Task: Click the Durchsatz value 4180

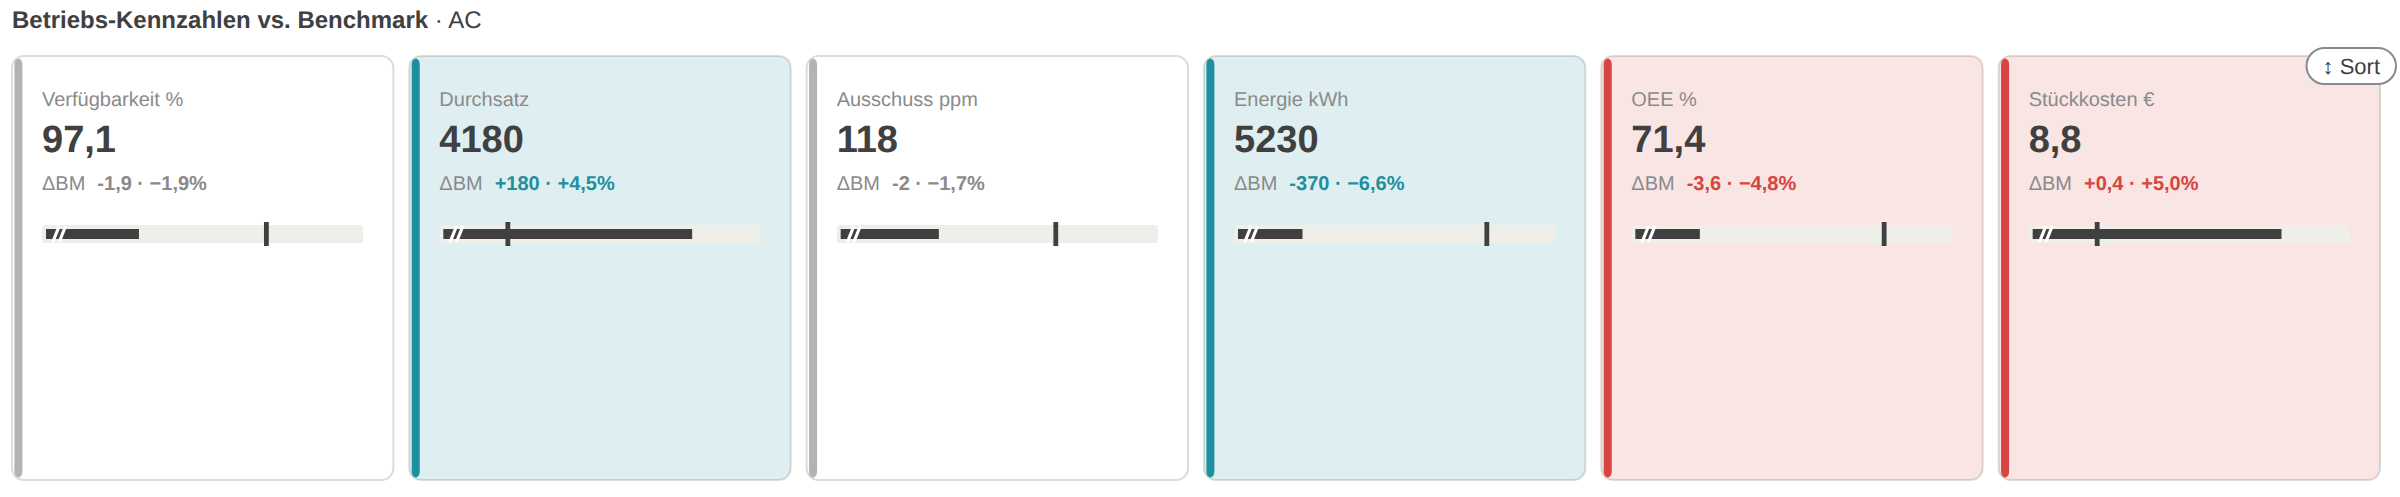Action: [481, 139]
